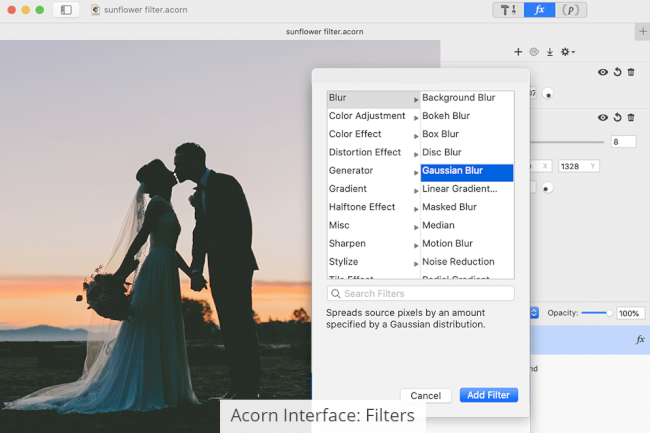This screenshot has height=433, width=650.
Task: Click the Halftone Effect category label
Action: [362, 207]
